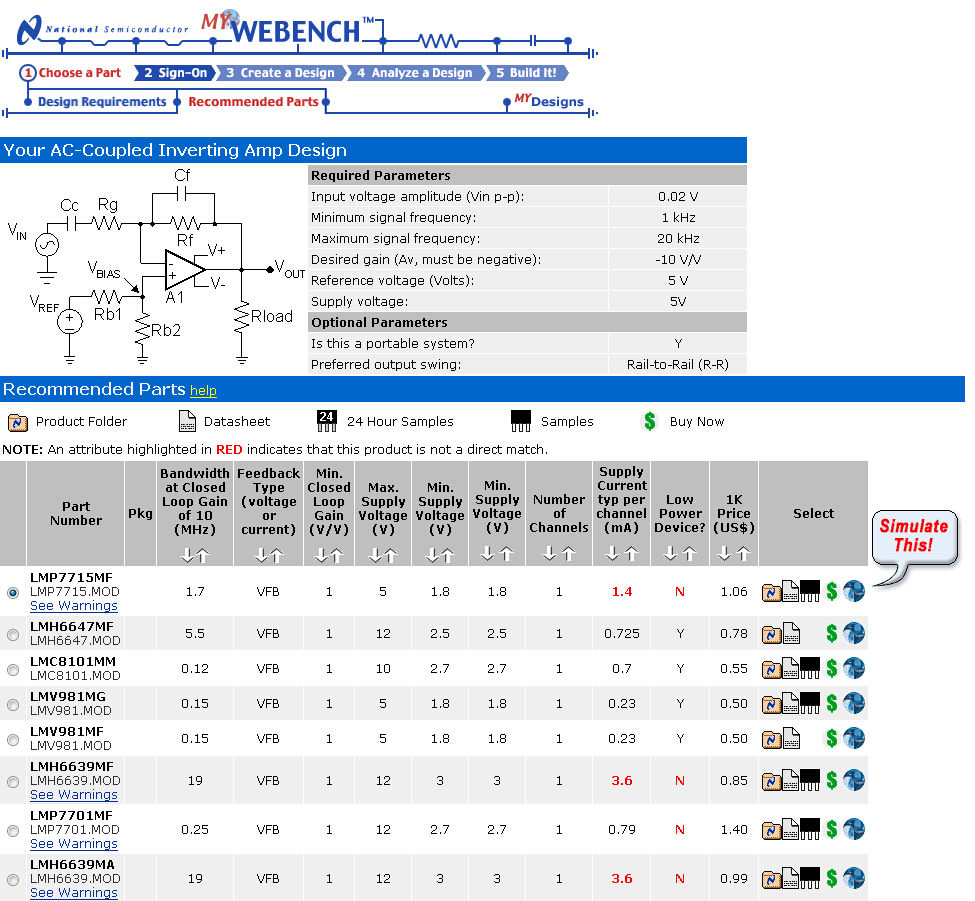Go to step 3 Create a Design
This screenshot has height=901, width=975.
tap(280, 73)
